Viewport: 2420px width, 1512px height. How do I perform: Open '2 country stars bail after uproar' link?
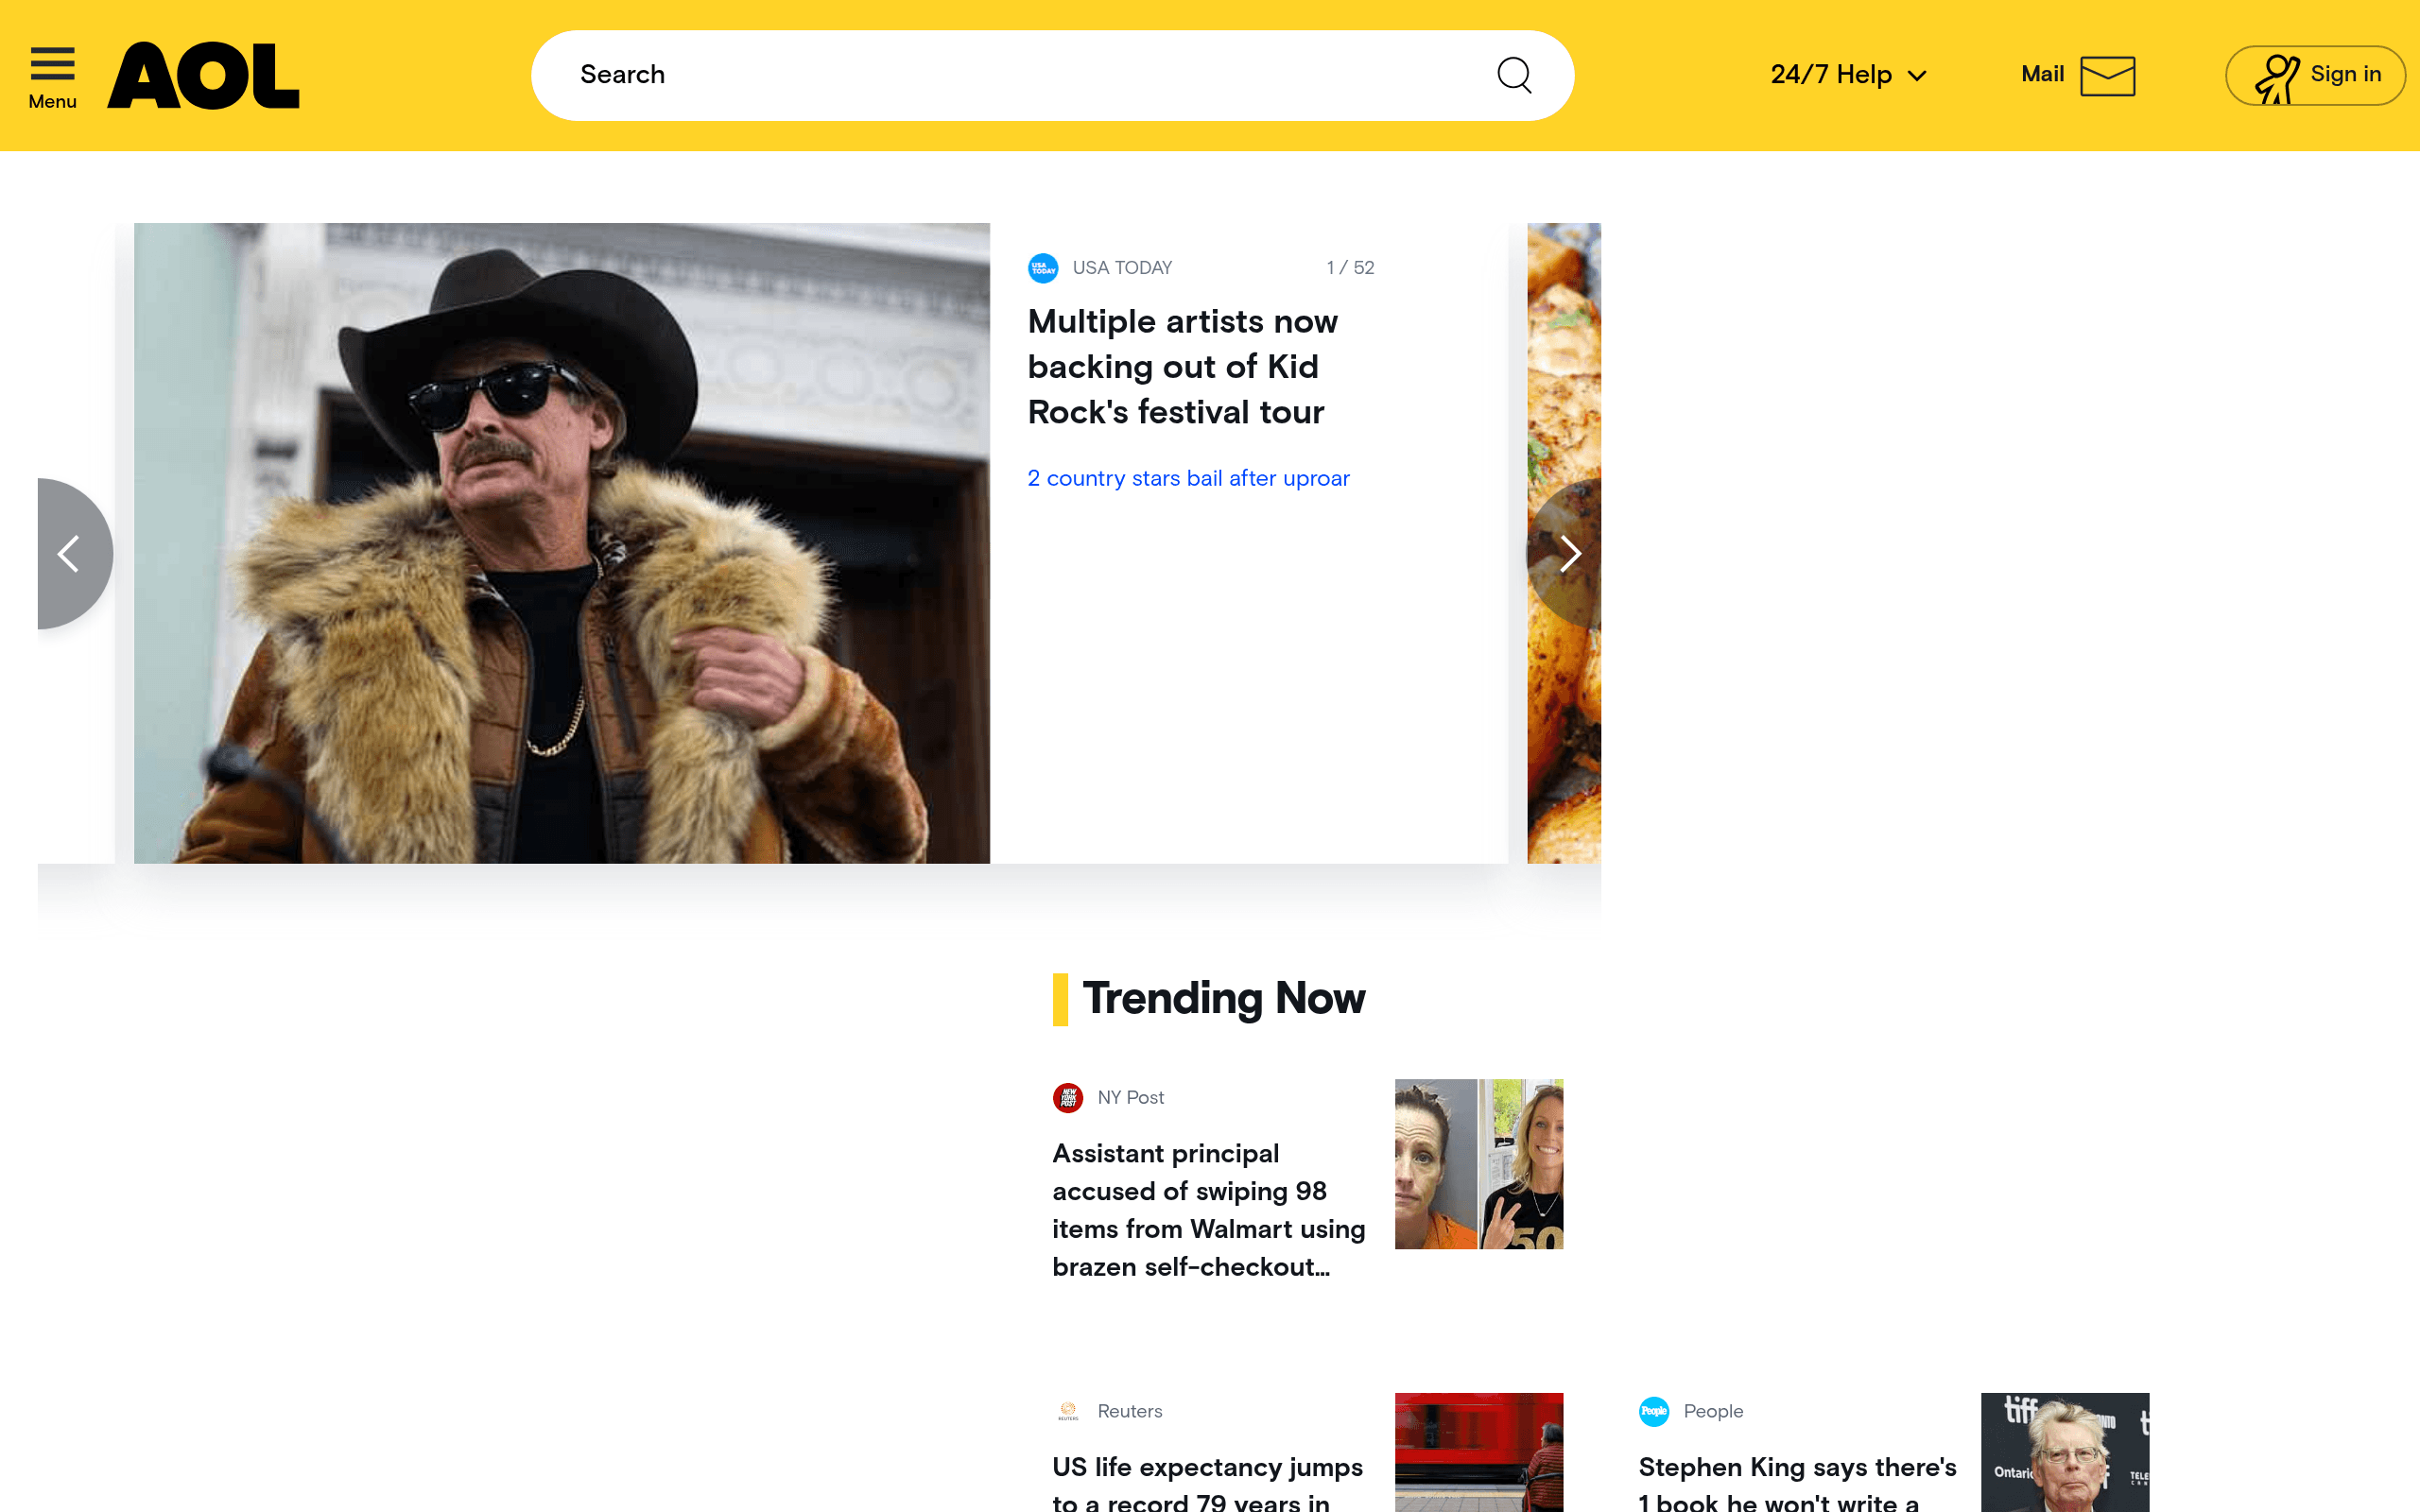pyautogui.click(x=1188, y=478)
